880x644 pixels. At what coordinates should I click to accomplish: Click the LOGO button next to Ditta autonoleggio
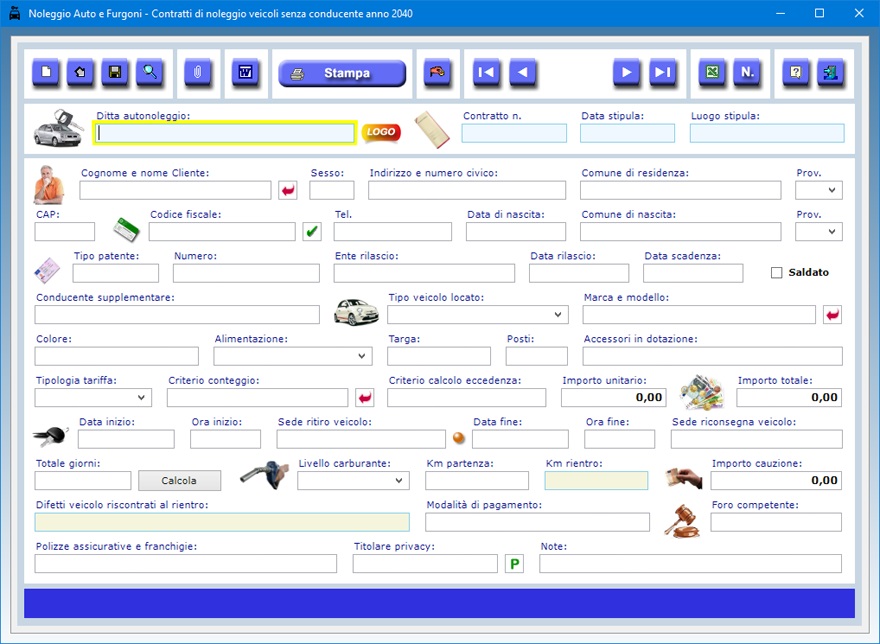[x=380, y=132]
